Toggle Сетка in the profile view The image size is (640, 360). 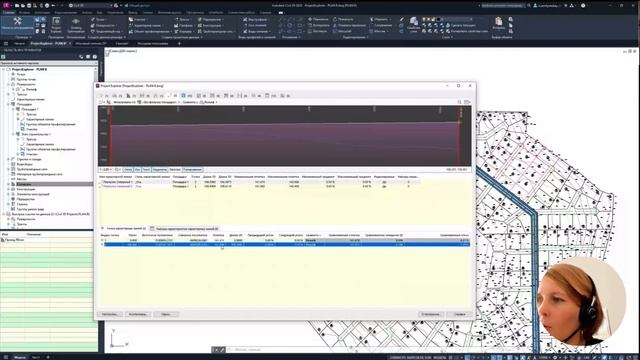[x=128, y=169]
